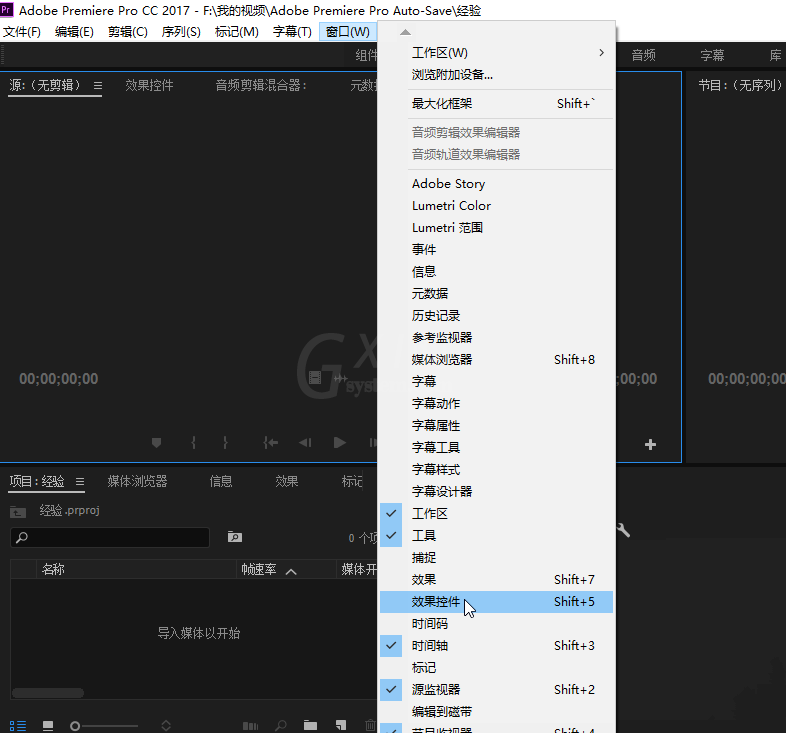Click Mark Out brace button

[225, 443]
